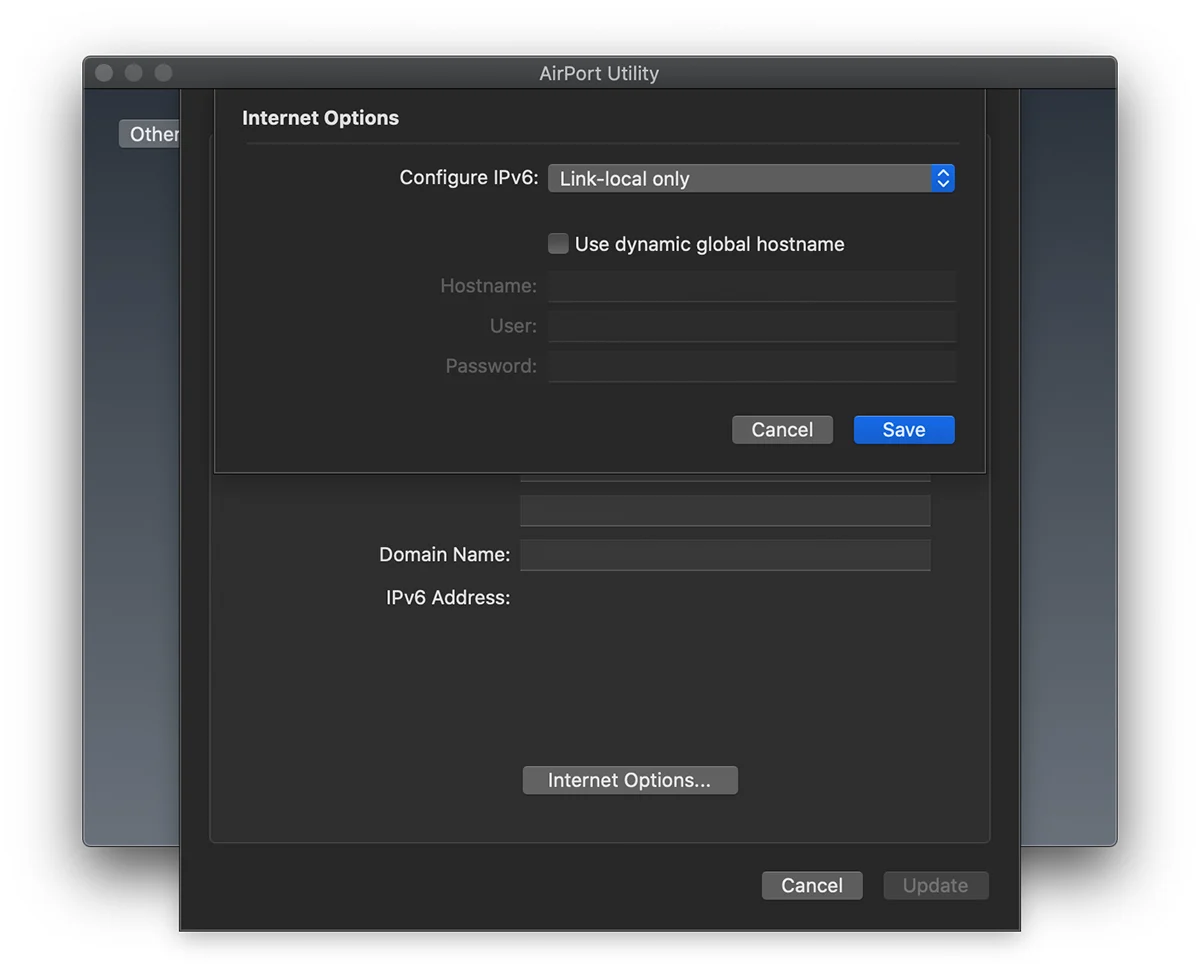Screen dimensions: 1200x971
Task: Cancel the base station changes next to Update
Action: pyautogui.click(x=811, y=886)
